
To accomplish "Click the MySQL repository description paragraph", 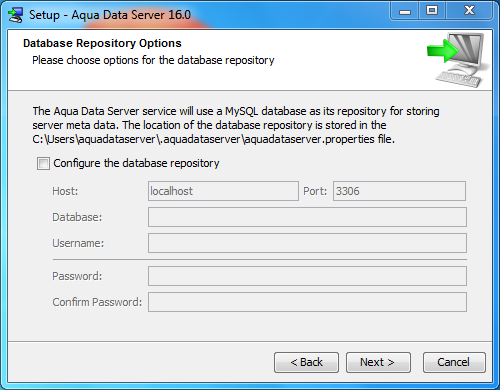I will tap(236, 125).
